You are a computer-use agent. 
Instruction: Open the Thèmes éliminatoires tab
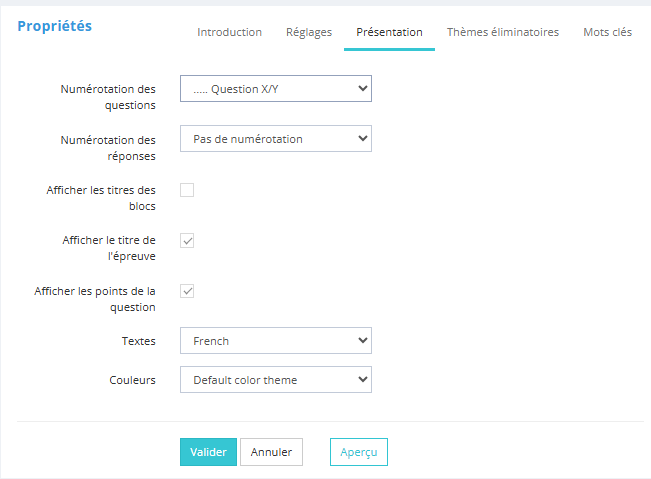[502, 32]
